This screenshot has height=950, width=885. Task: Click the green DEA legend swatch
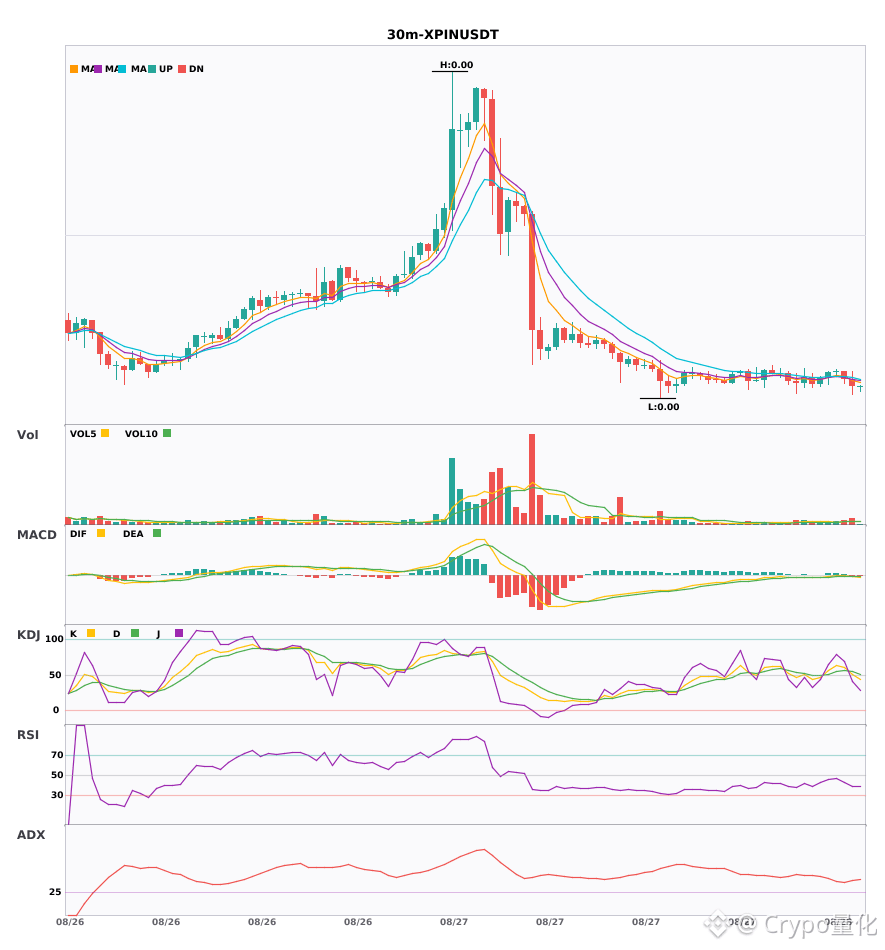point(157,533)
